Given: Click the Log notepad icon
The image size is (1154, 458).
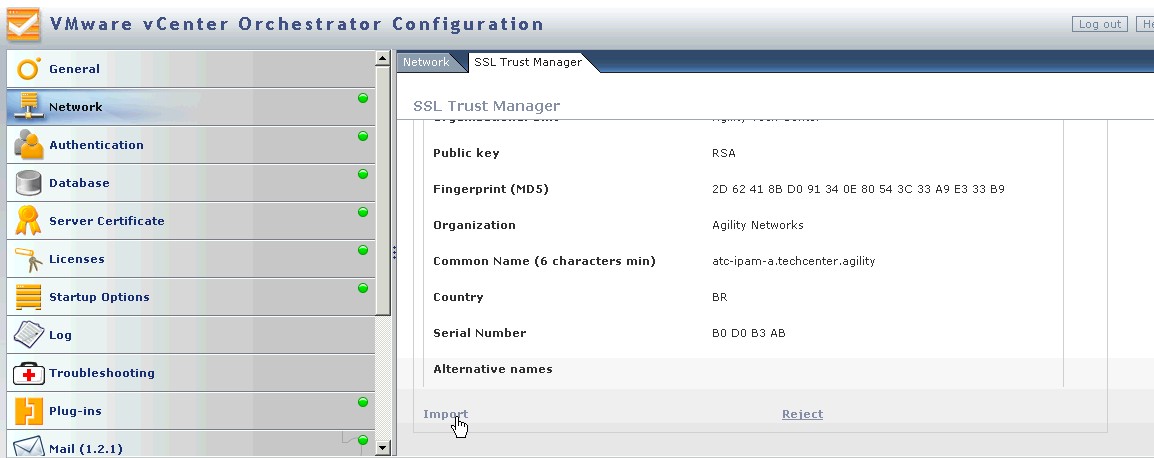Looking at the screenshot, I should click(28, 335).
